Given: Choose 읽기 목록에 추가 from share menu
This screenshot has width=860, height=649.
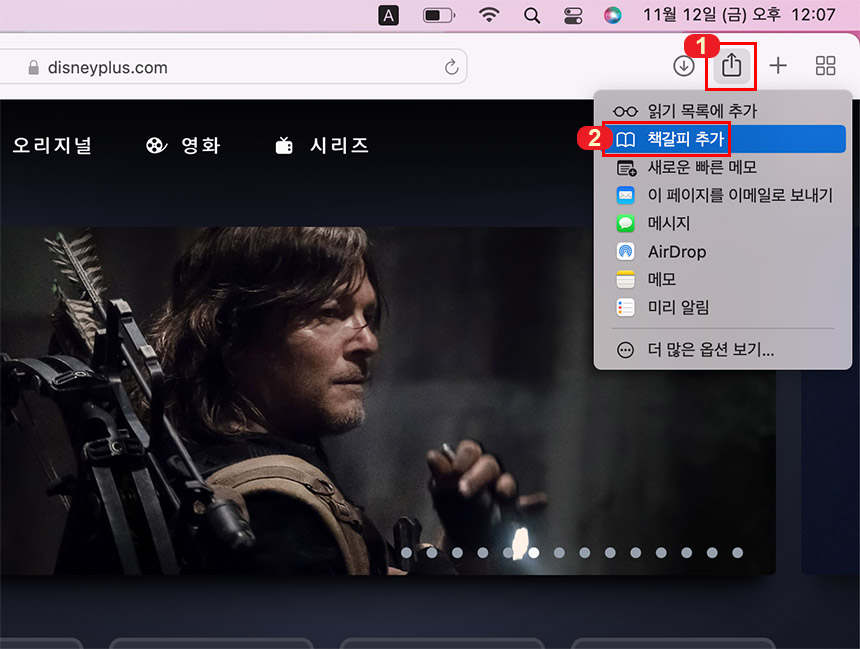Looking at the screenshot, I should point(722,111).
